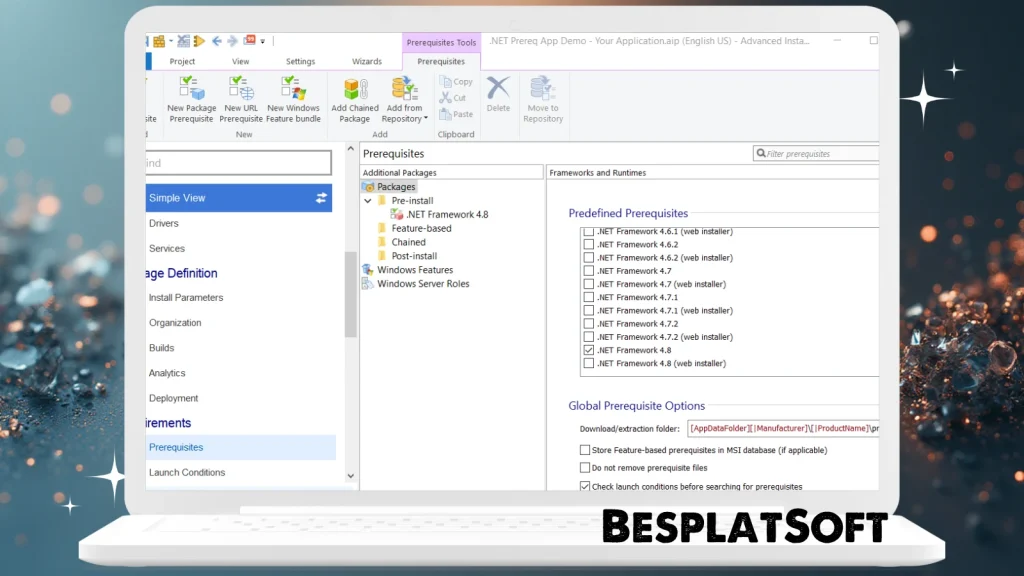Image resolution: width=1024 pixels, height=576 pixels.
Task: Click the New URL Prerequisite icon
Action: coord(242,89)
